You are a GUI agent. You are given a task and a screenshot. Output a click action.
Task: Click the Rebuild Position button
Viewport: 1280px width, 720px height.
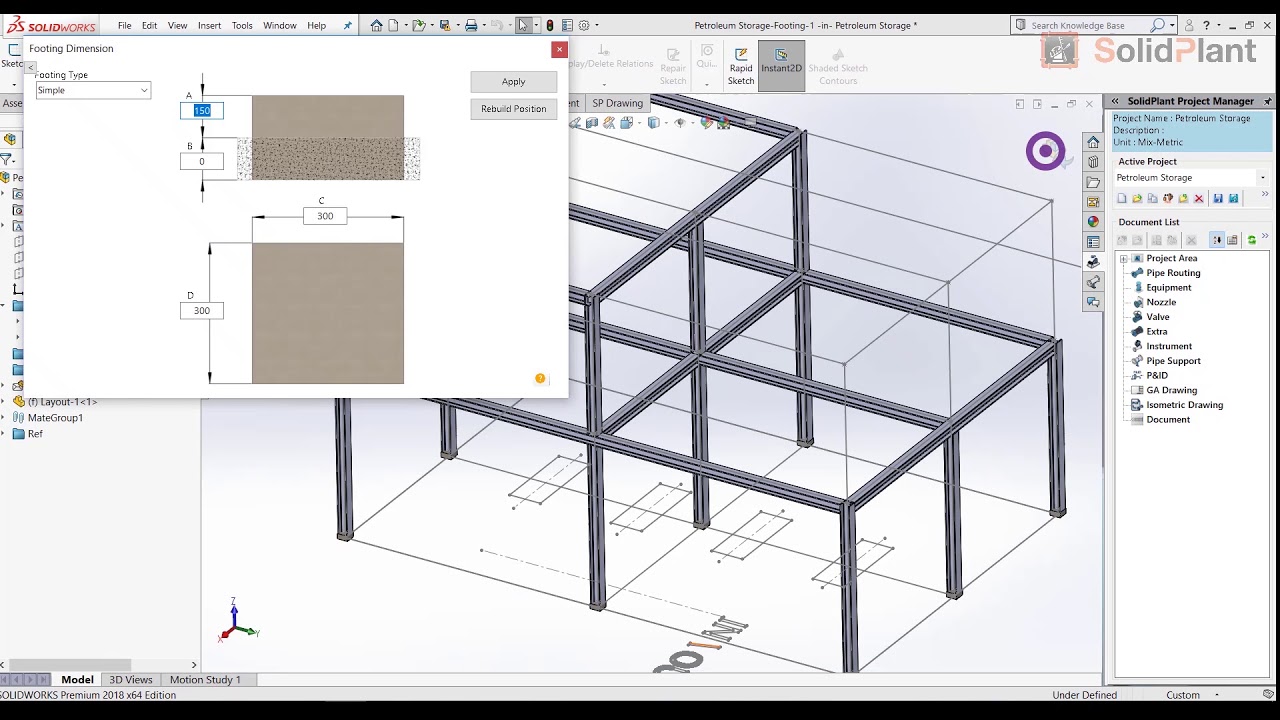pos(513,109)
